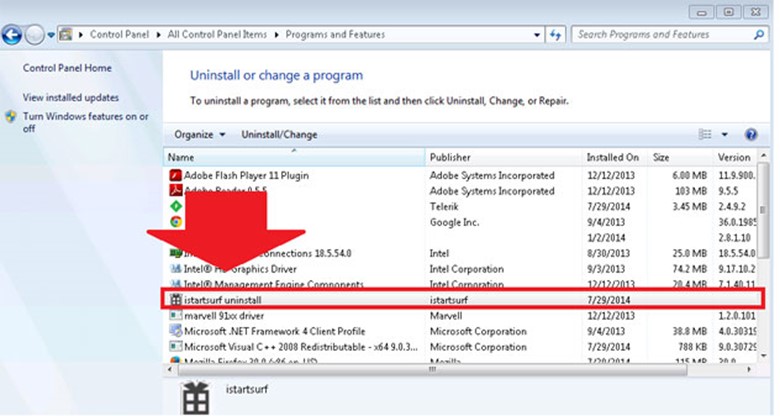The image size is (780, 416).
Task: Click the Visual C++ Redistributable icon
Action: point(176,346)
